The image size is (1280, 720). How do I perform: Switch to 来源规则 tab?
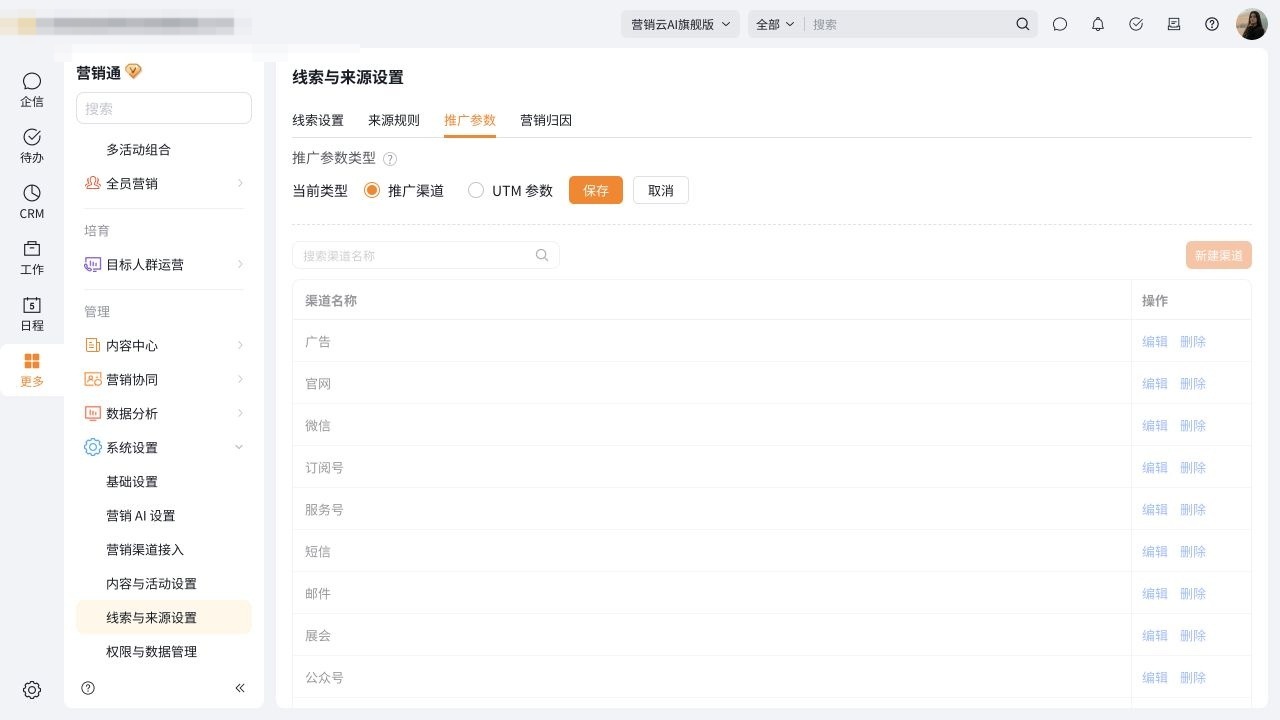pos(394,121)
